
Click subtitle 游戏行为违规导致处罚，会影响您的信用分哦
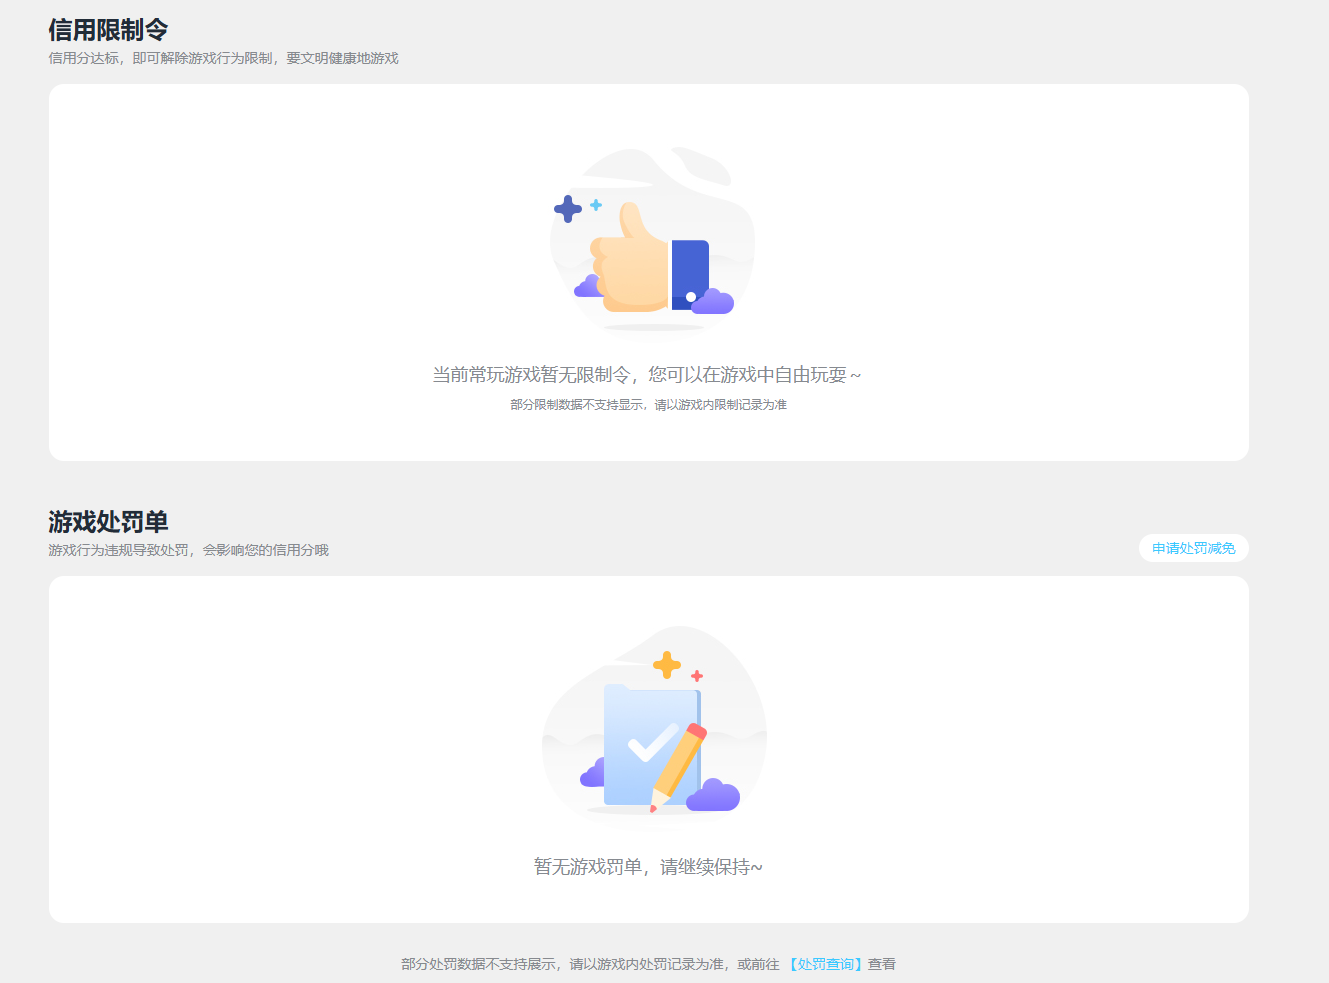pos(188,550)
